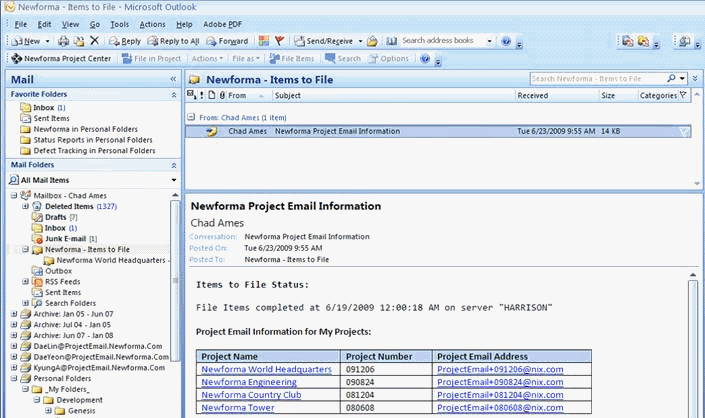Click the Categorize color grid icon

(x=264, y=41)
